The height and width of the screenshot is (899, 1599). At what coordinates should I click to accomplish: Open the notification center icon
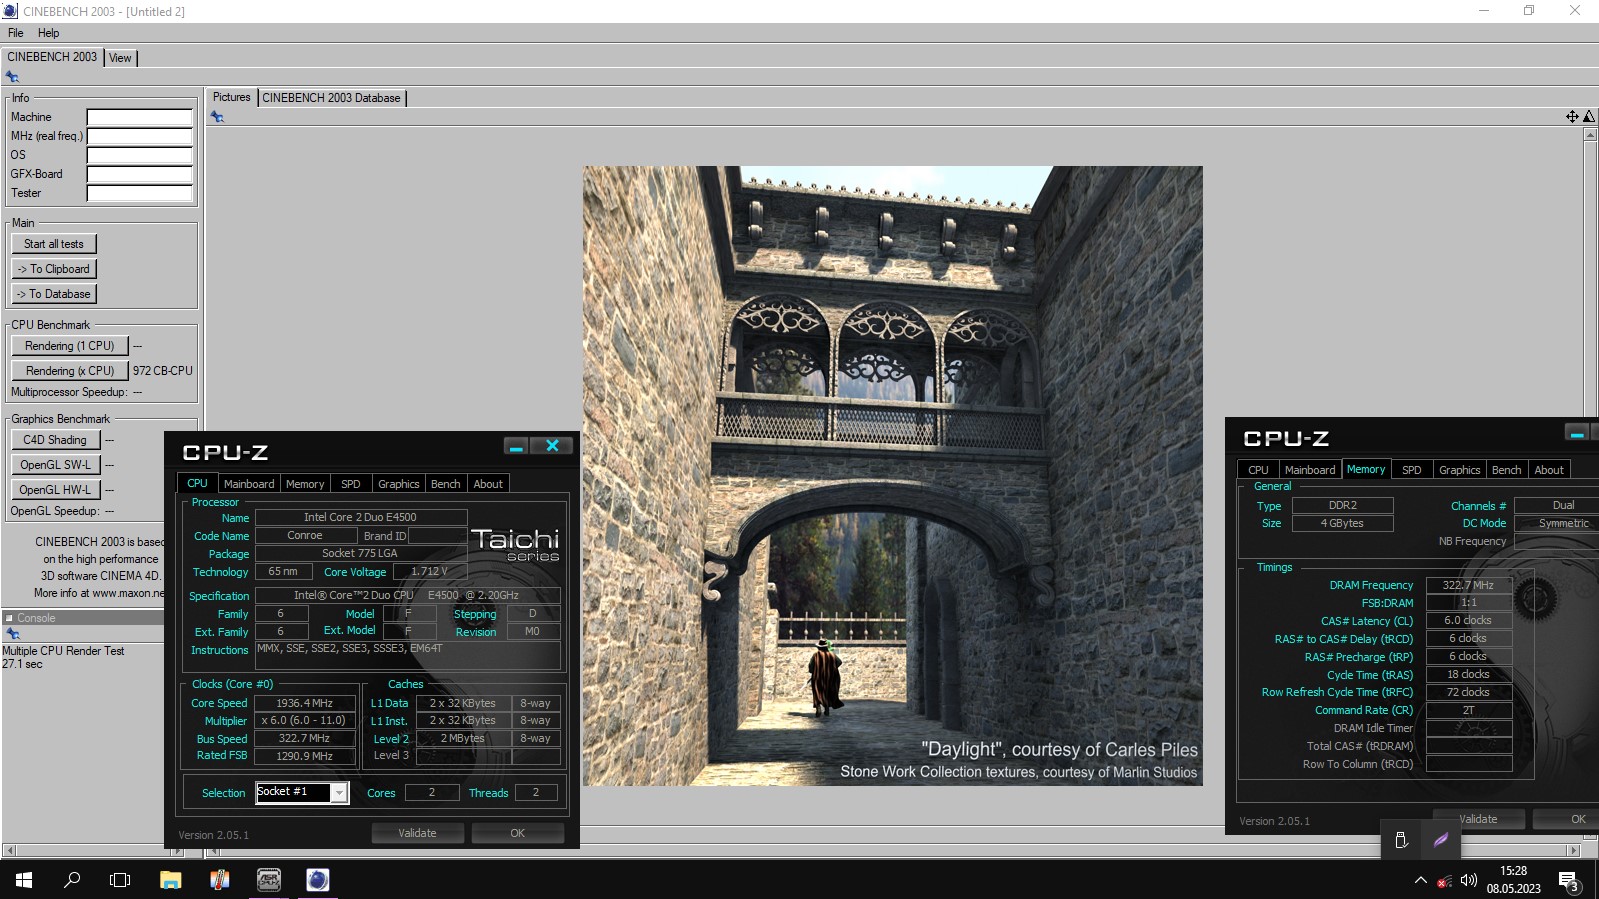point(1569,881)
